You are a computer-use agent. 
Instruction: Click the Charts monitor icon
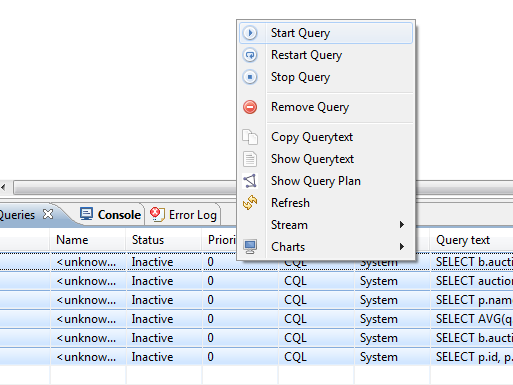pyautogui.click(x=250, y=247)
